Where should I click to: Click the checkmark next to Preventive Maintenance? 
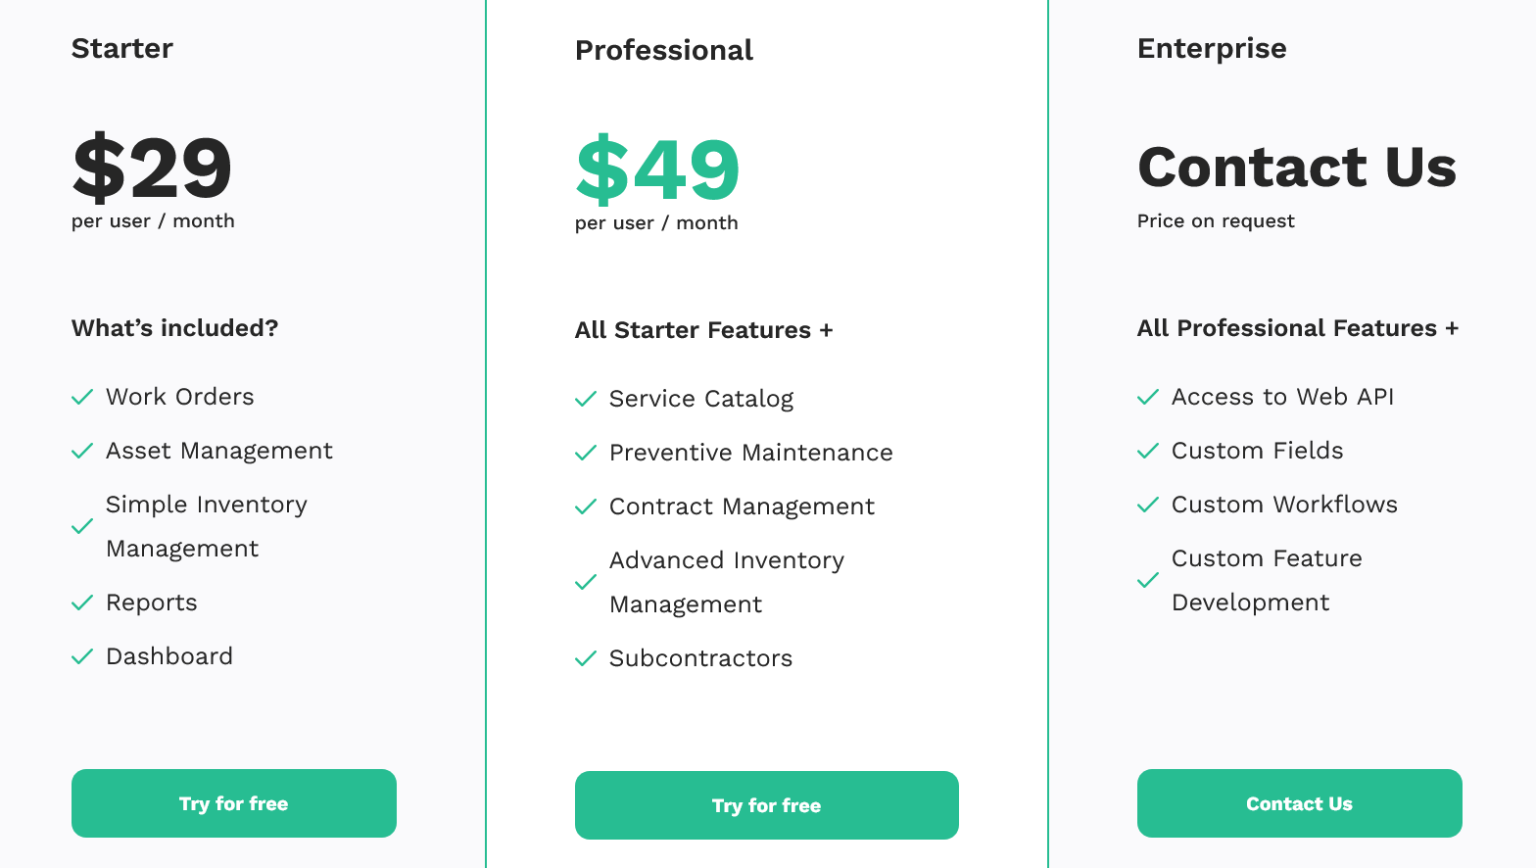[x=586, y=453]
